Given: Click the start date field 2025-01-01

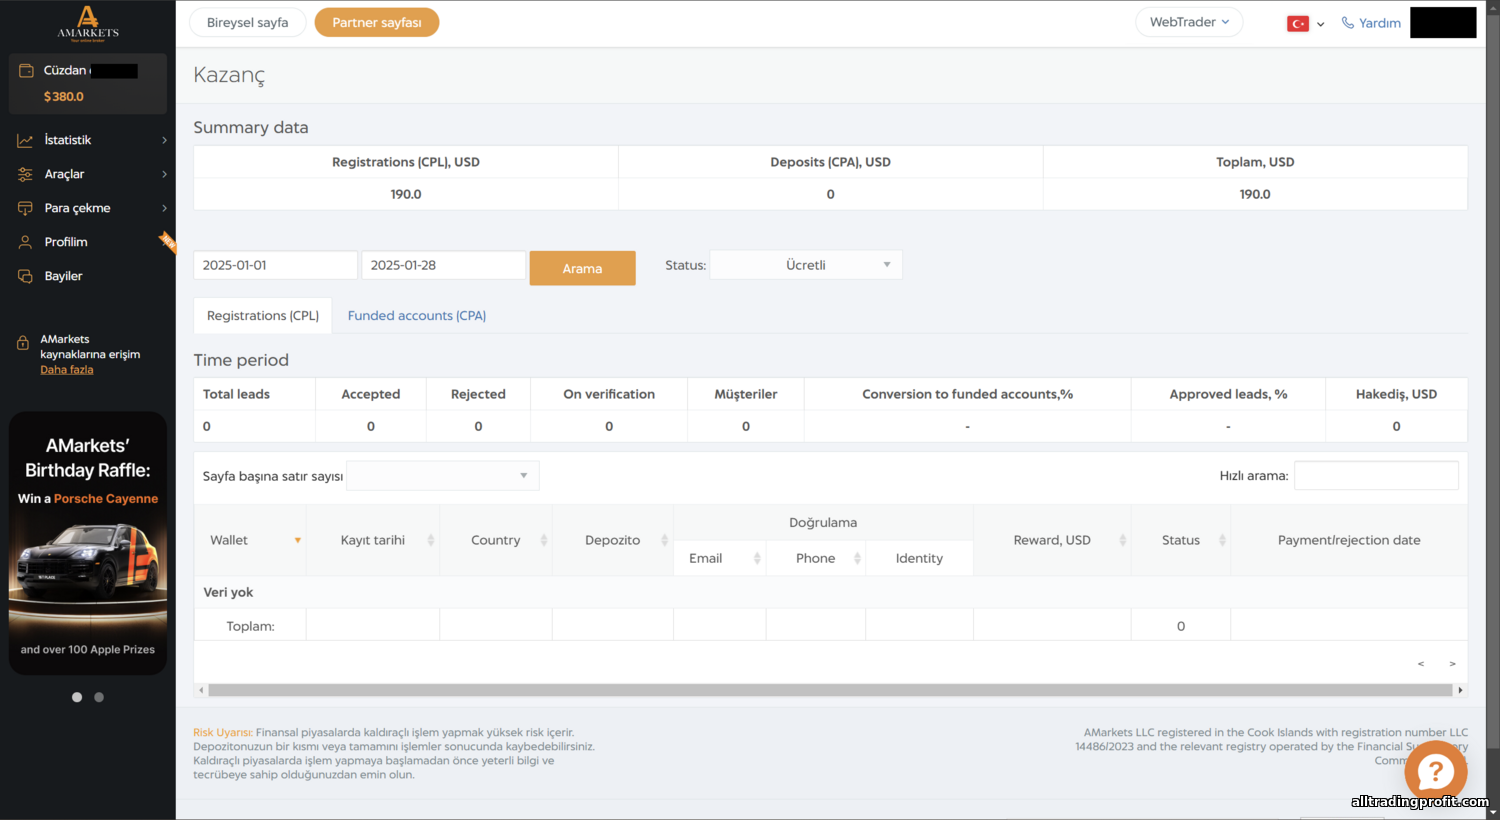Looking at the screenshot, I should pyautogui.click(x=275, y=265).
